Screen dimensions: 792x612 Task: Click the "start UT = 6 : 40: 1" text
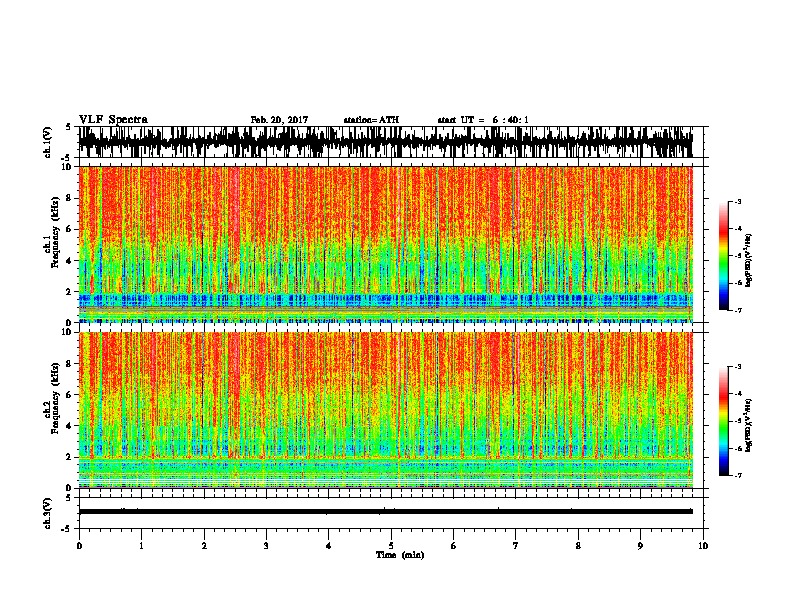(483, 120)
